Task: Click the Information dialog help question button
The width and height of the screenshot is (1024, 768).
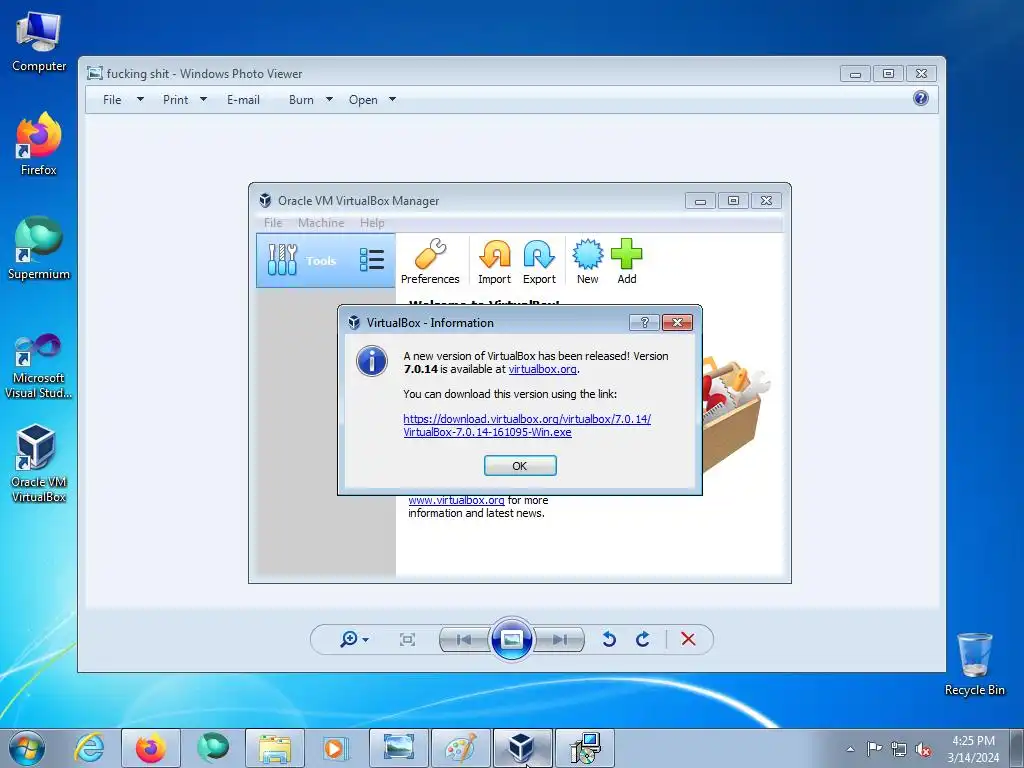Action: pos(644,323)
